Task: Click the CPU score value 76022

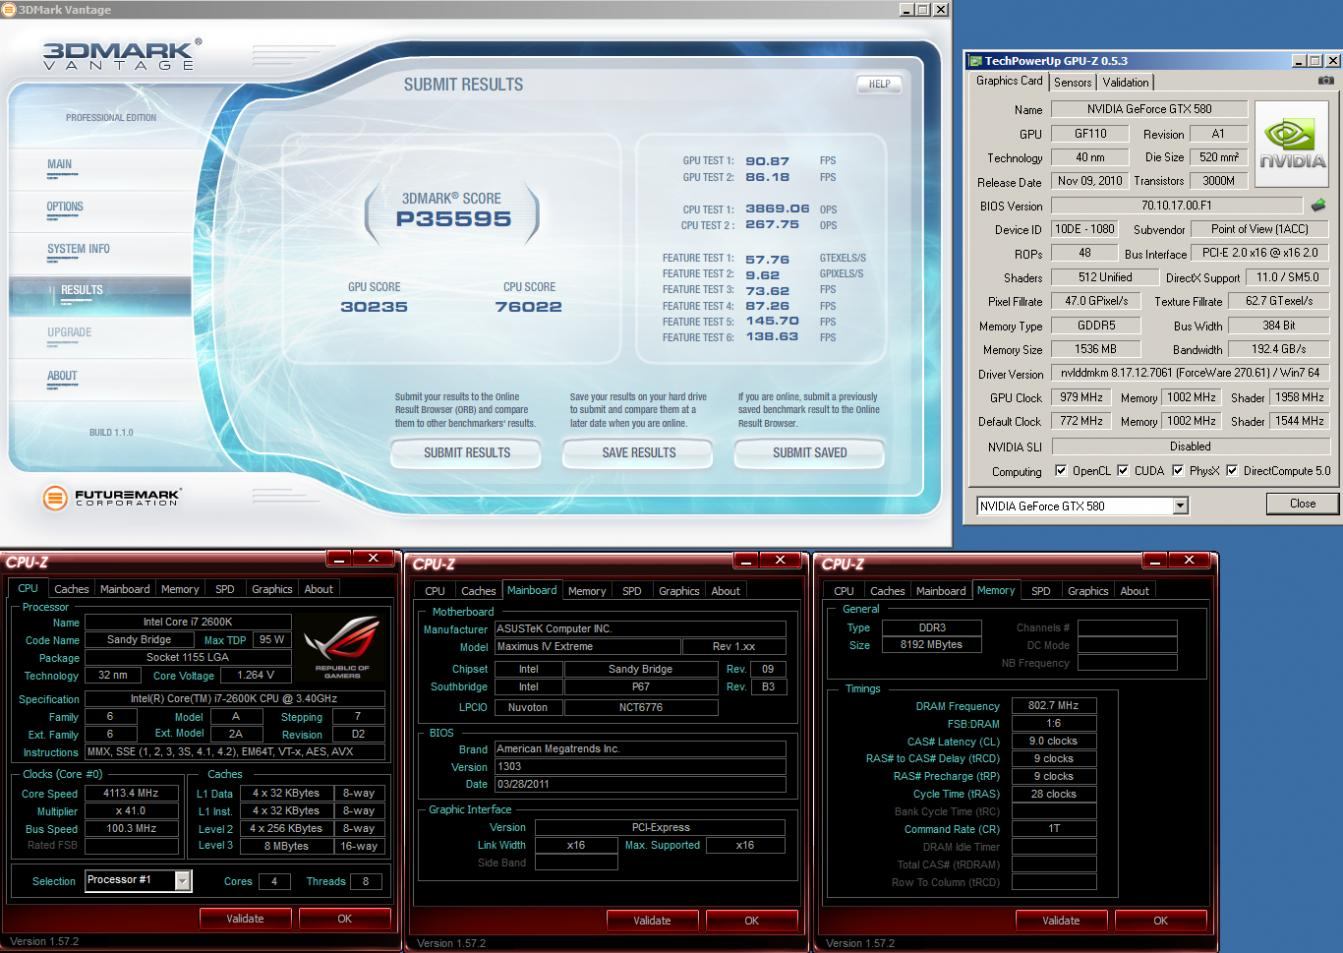Action: point(528,307)
